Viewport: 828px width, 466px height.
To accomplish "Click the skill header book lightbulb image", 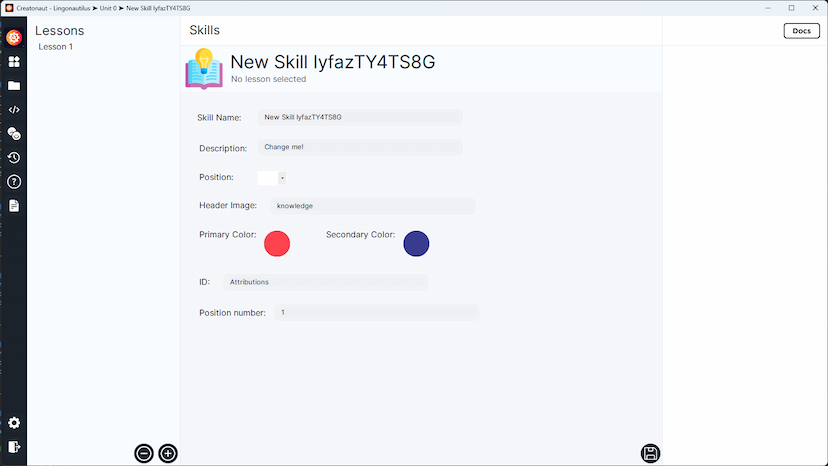I will 204,69.
